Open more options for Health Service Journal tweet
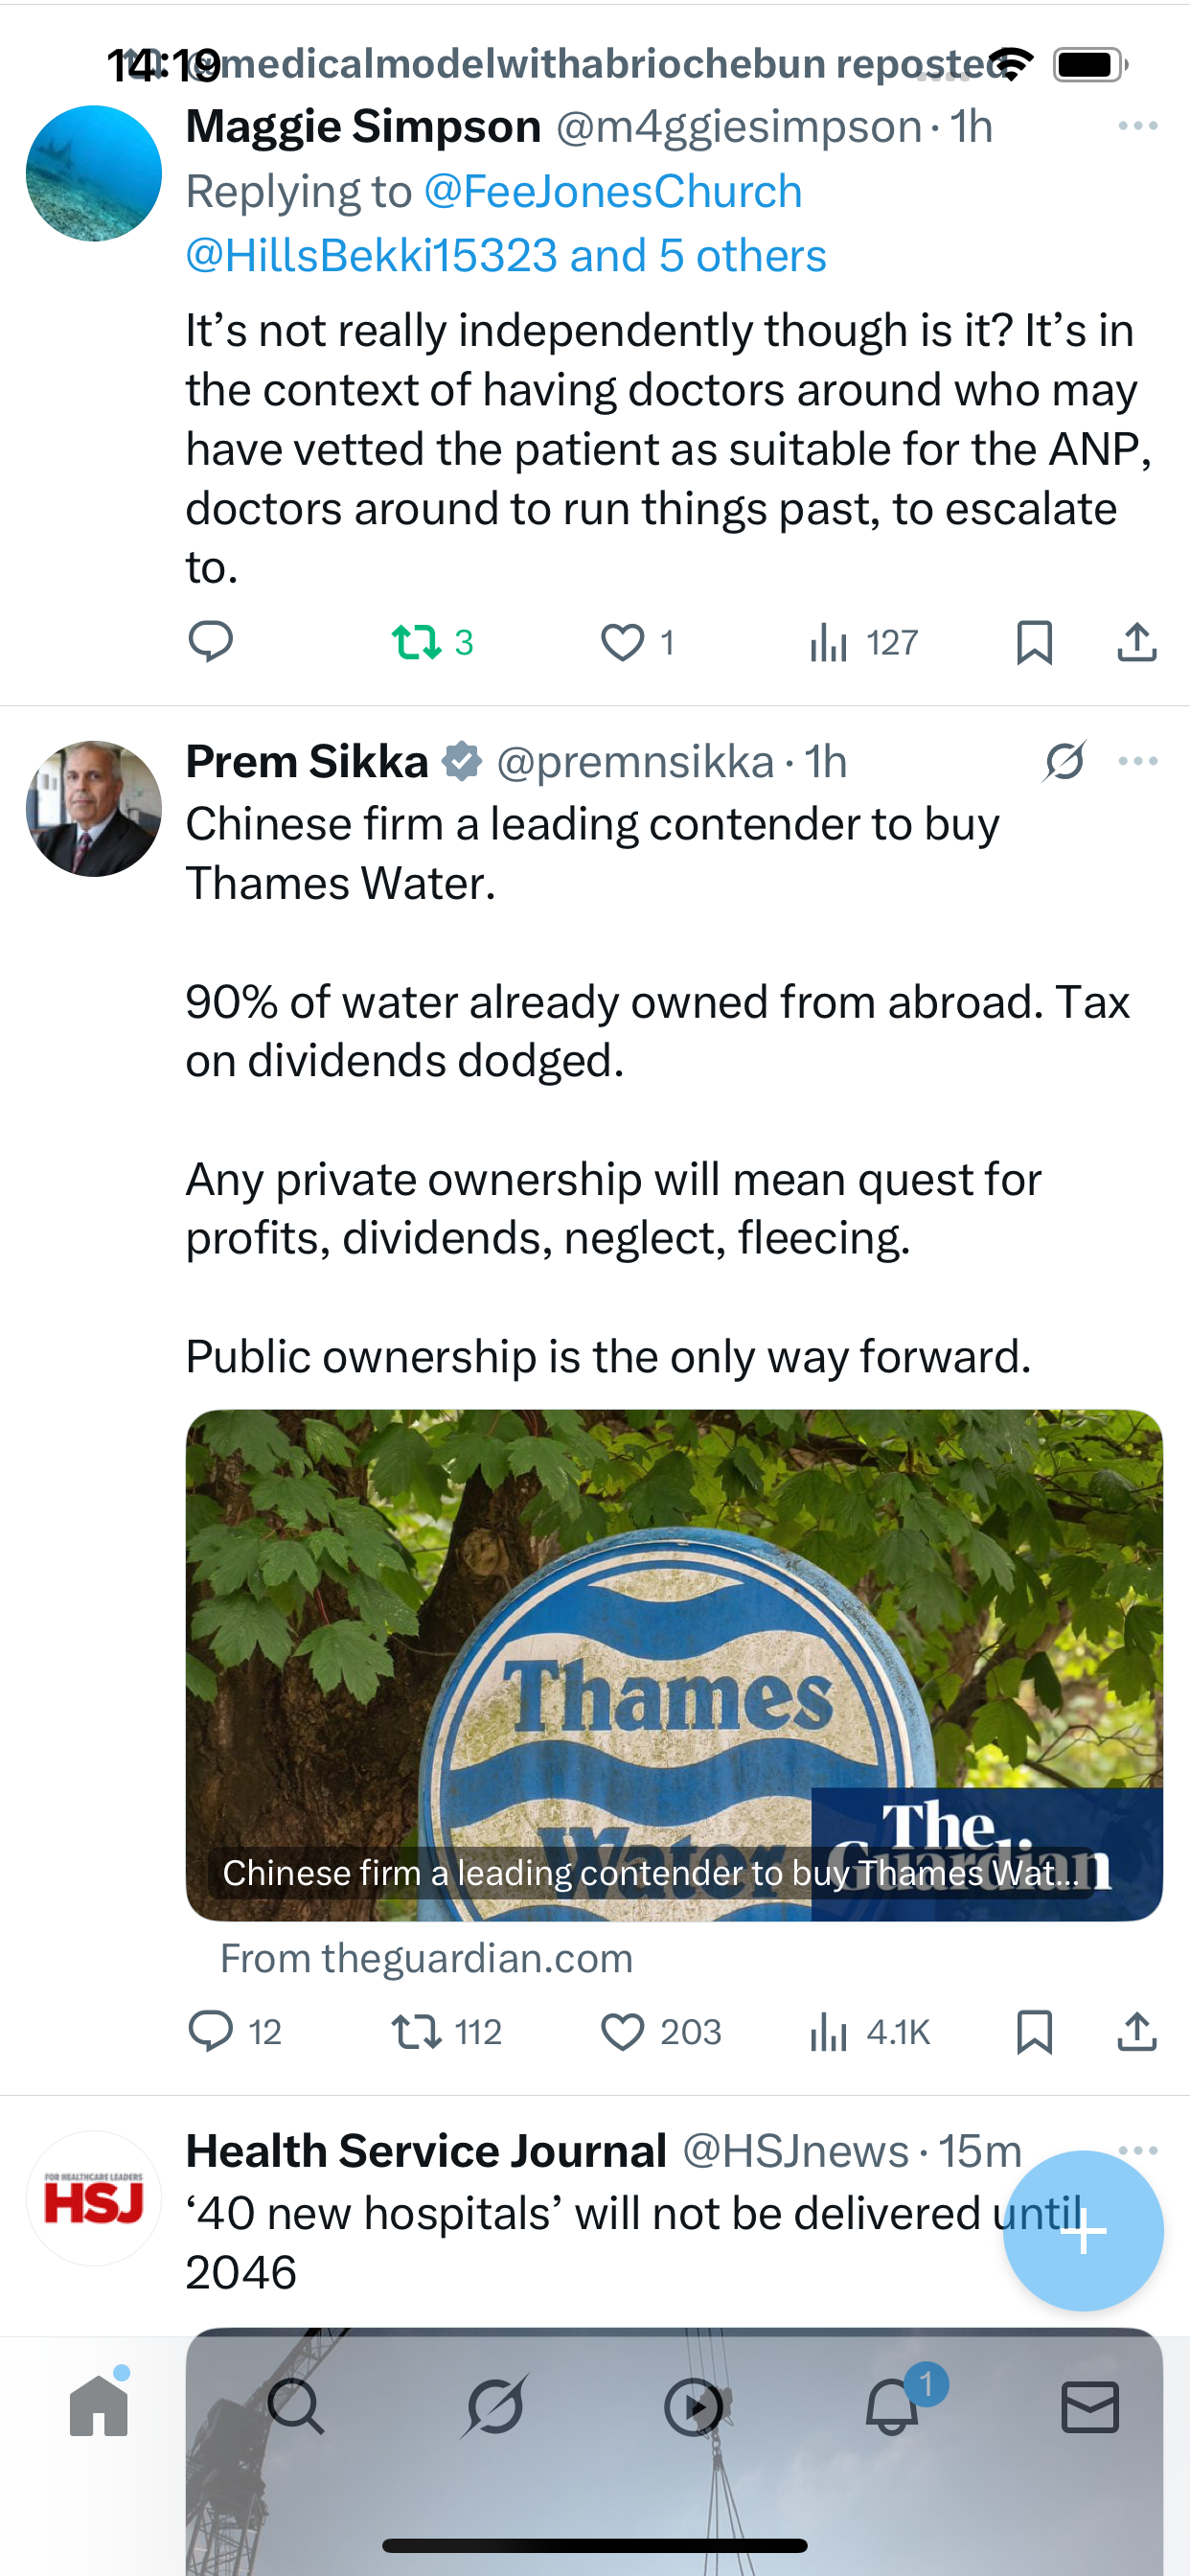Screen dimensions: 1190x2576 (1138, 2149)
